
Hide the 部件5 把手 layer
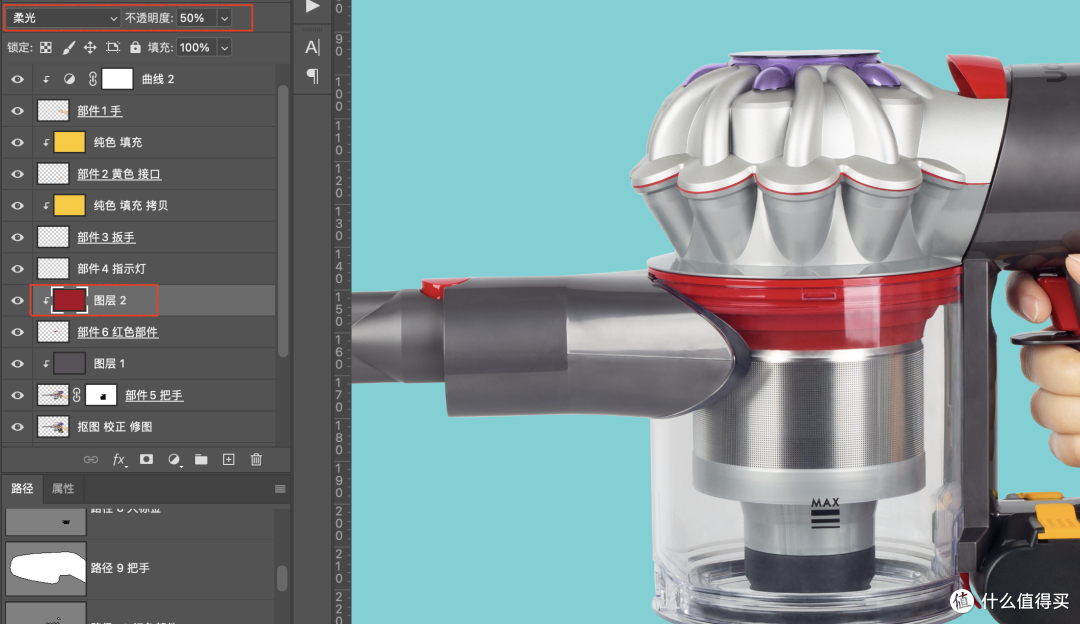tap(18, 396)
